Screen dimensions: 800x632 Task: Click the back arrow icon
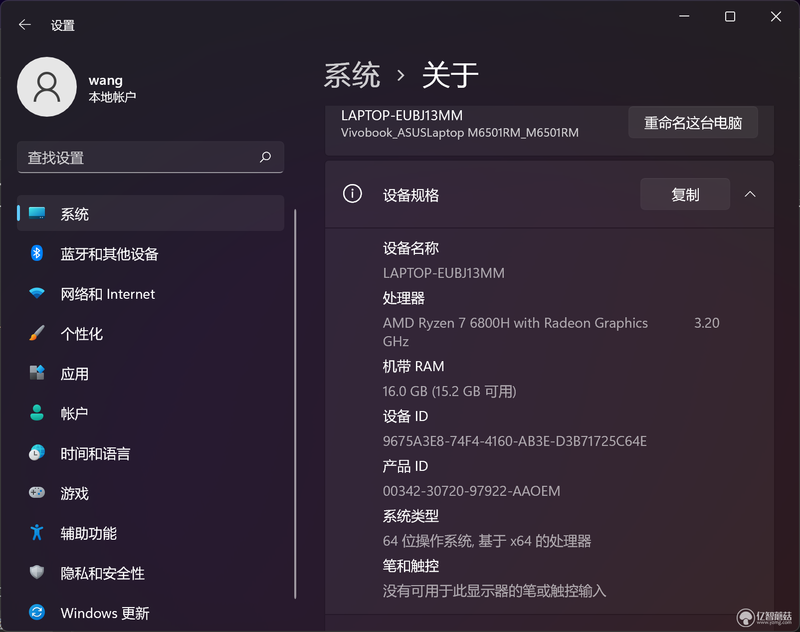pyautogui.click(x=24, y=24)
